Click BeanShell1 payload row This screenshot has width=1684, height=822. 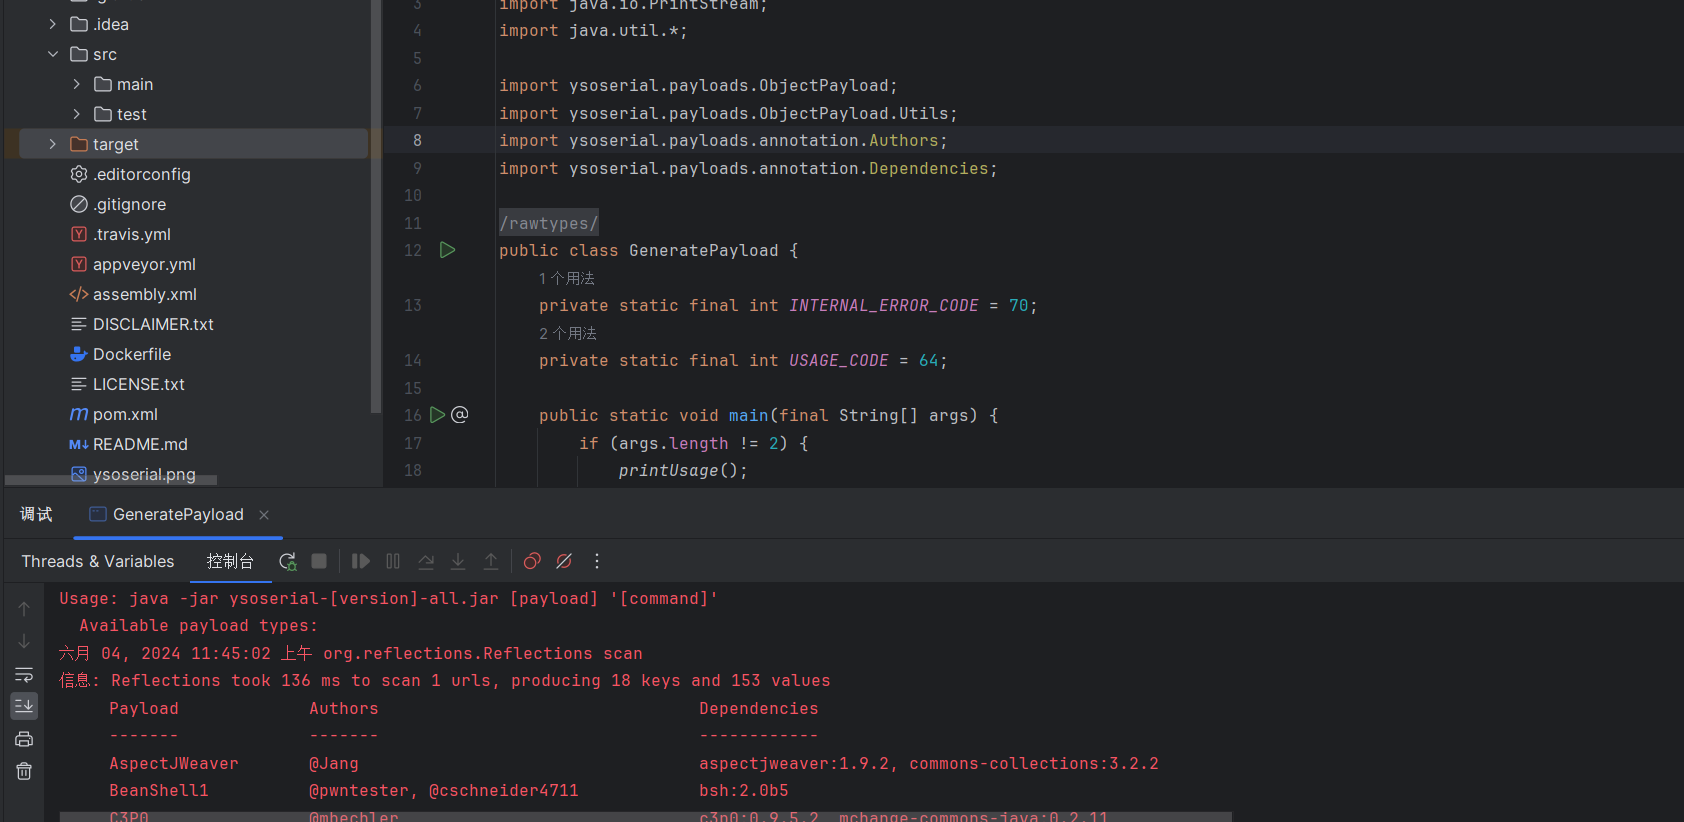coord(449,790)
